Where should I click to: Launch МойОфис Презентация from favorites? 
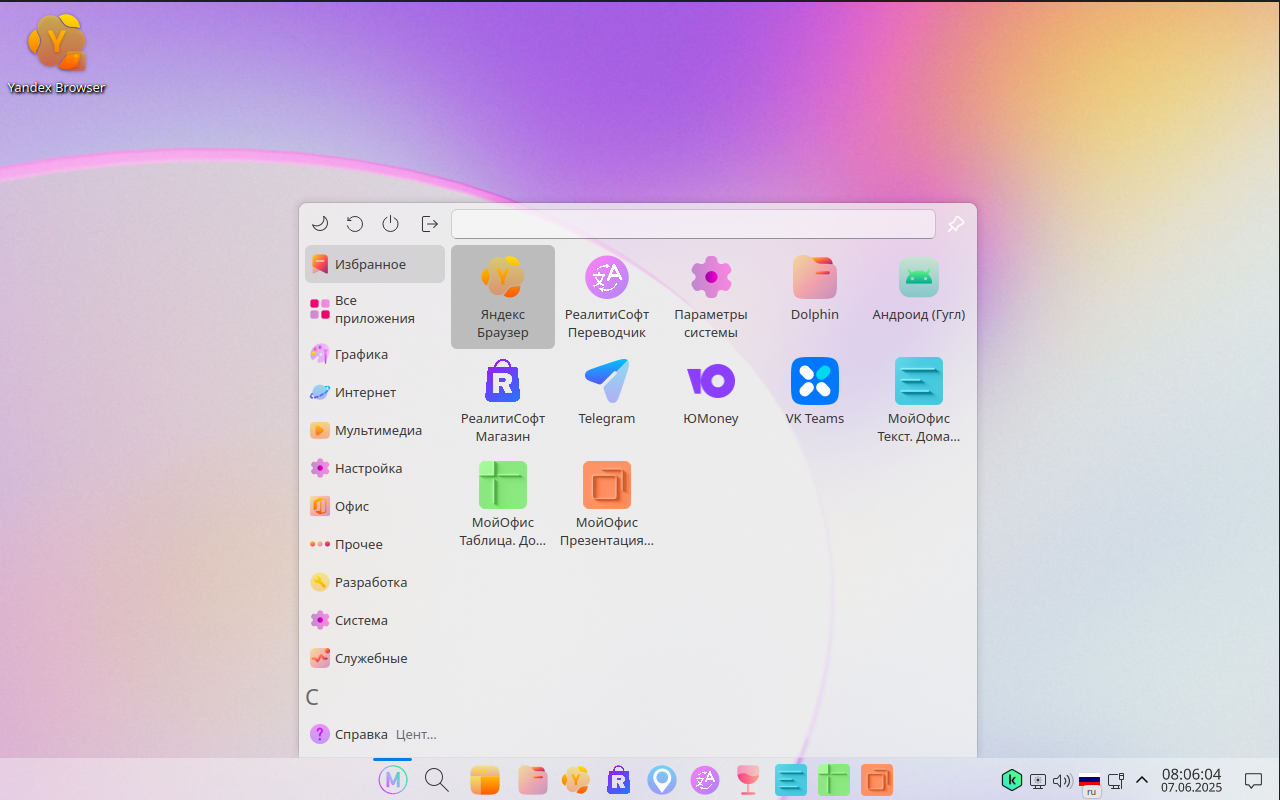tap(607, 505)
